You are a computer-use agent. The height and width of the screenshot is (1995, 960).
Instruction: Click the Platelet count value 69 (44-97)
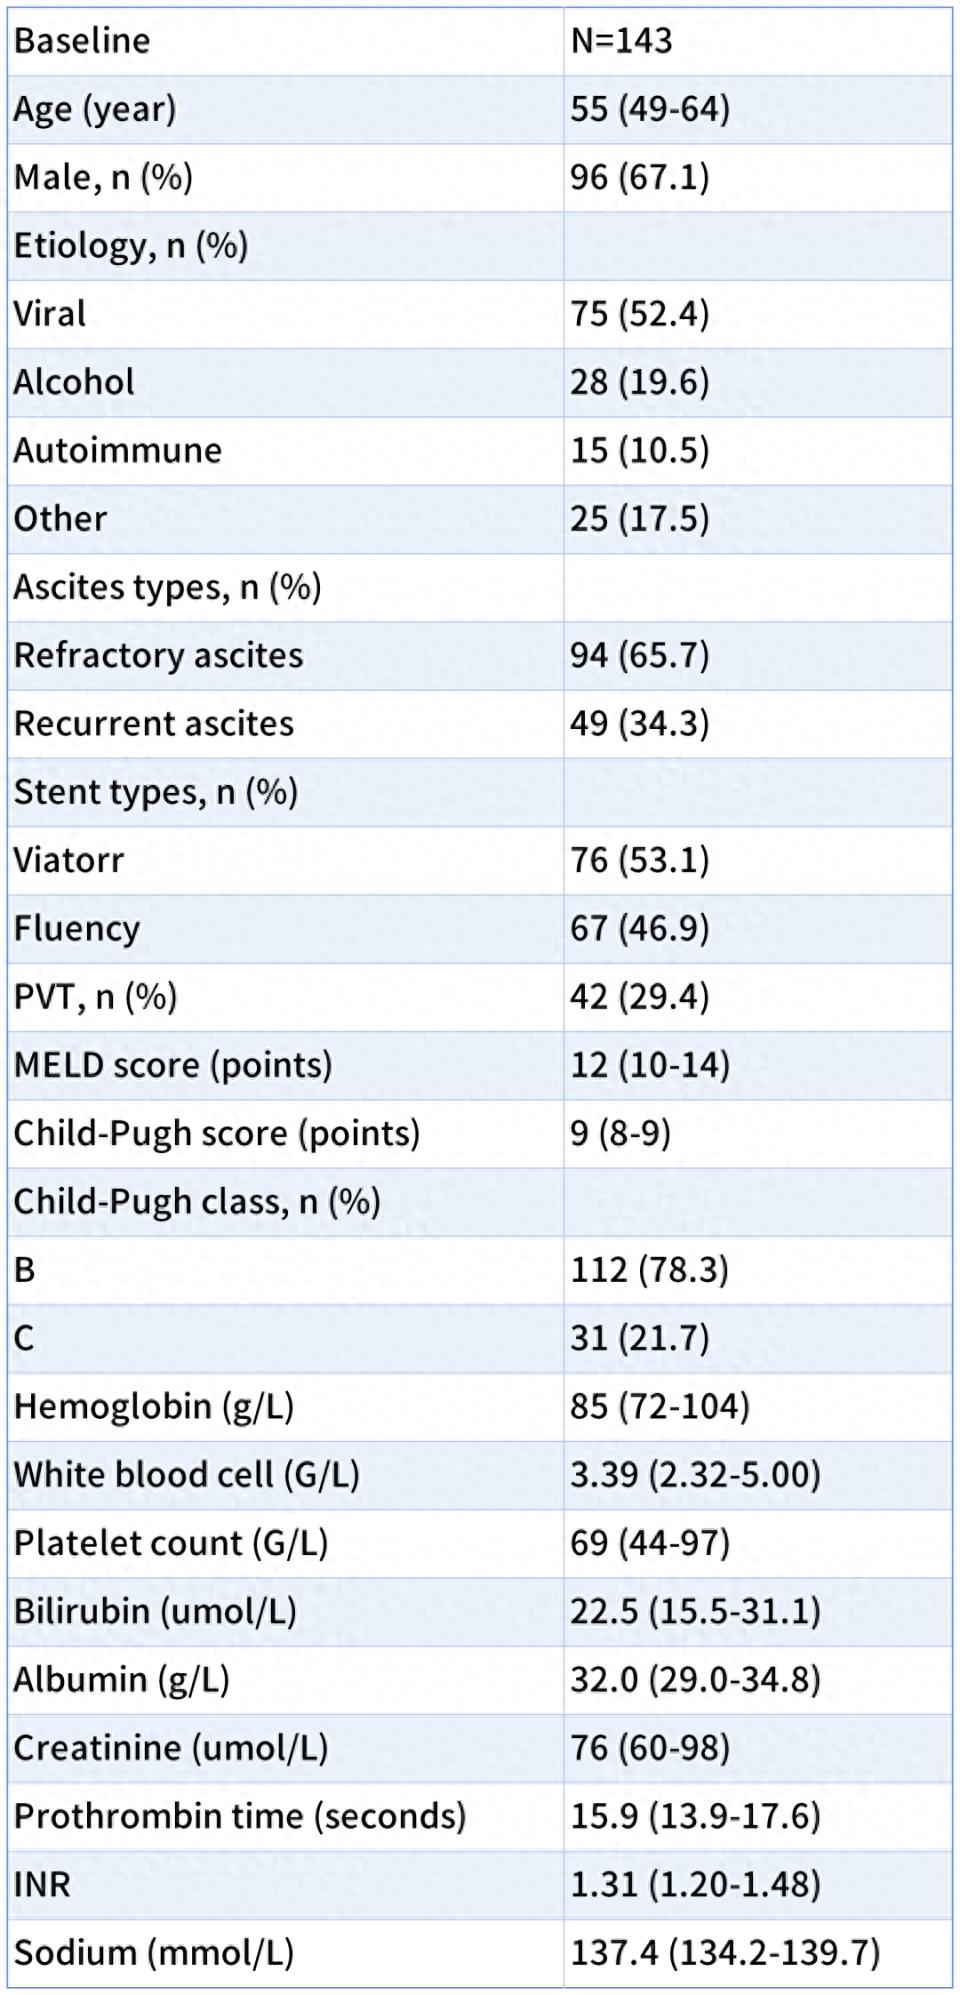[x=649, y=1543]
